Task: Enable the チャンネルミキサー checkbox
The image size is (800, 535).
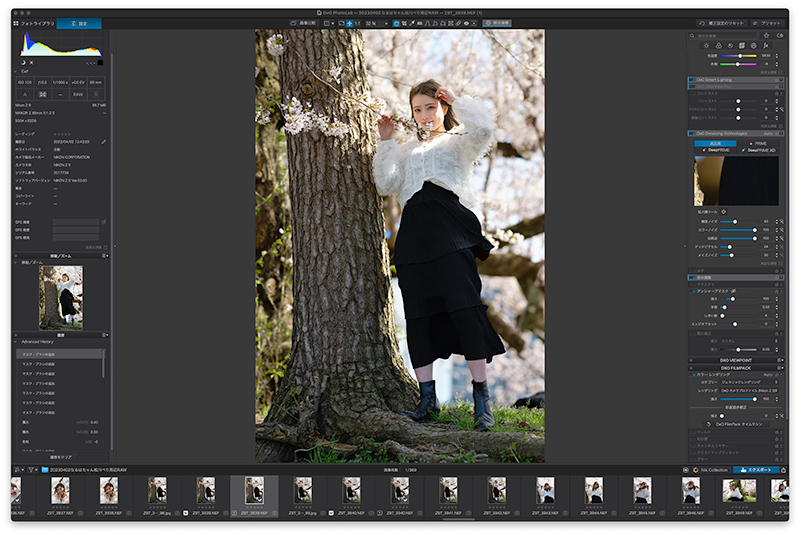Action: point(693,445)
